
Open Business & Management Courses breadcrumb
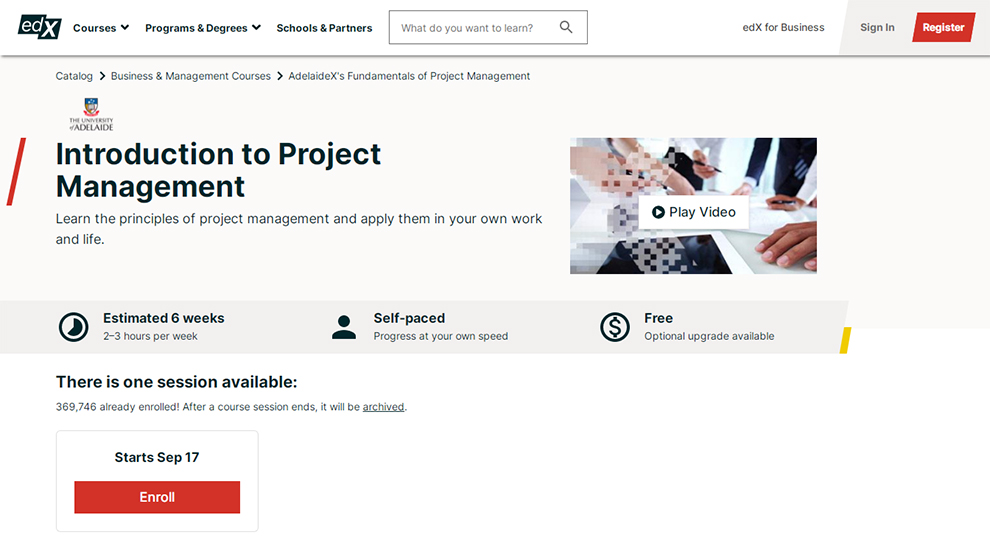click(191, 76)
